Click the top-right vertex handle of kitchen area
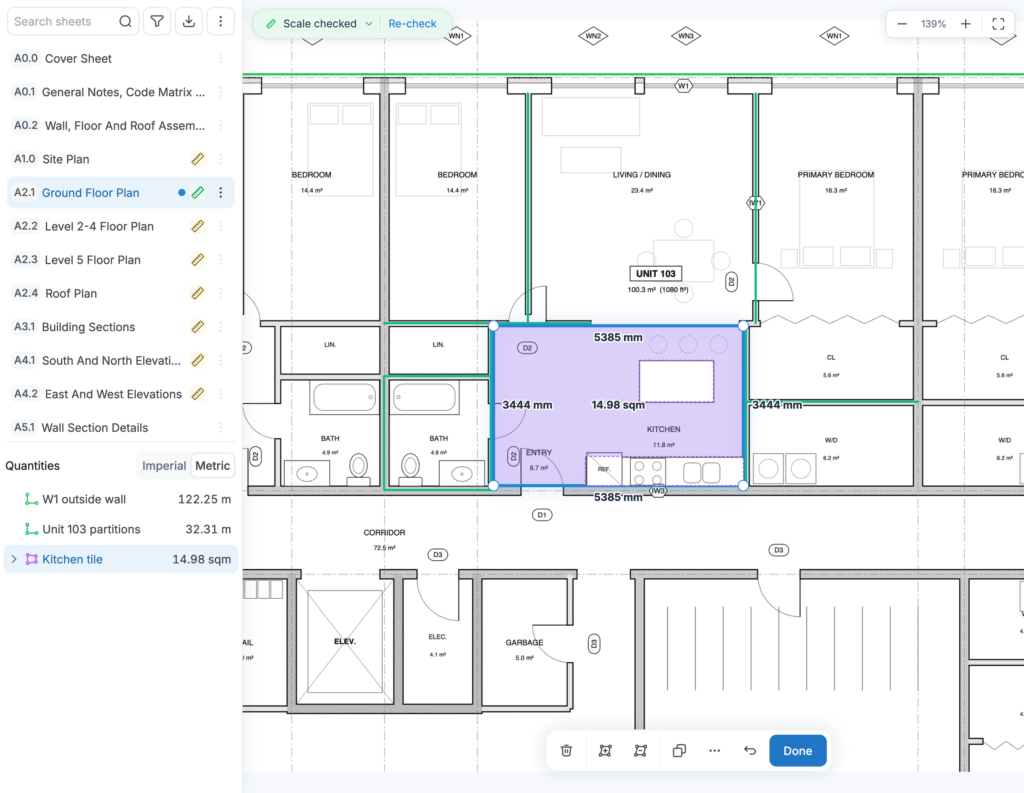Screen dimensions: 1024x793 pyautogui.click(x=743, y=325)
